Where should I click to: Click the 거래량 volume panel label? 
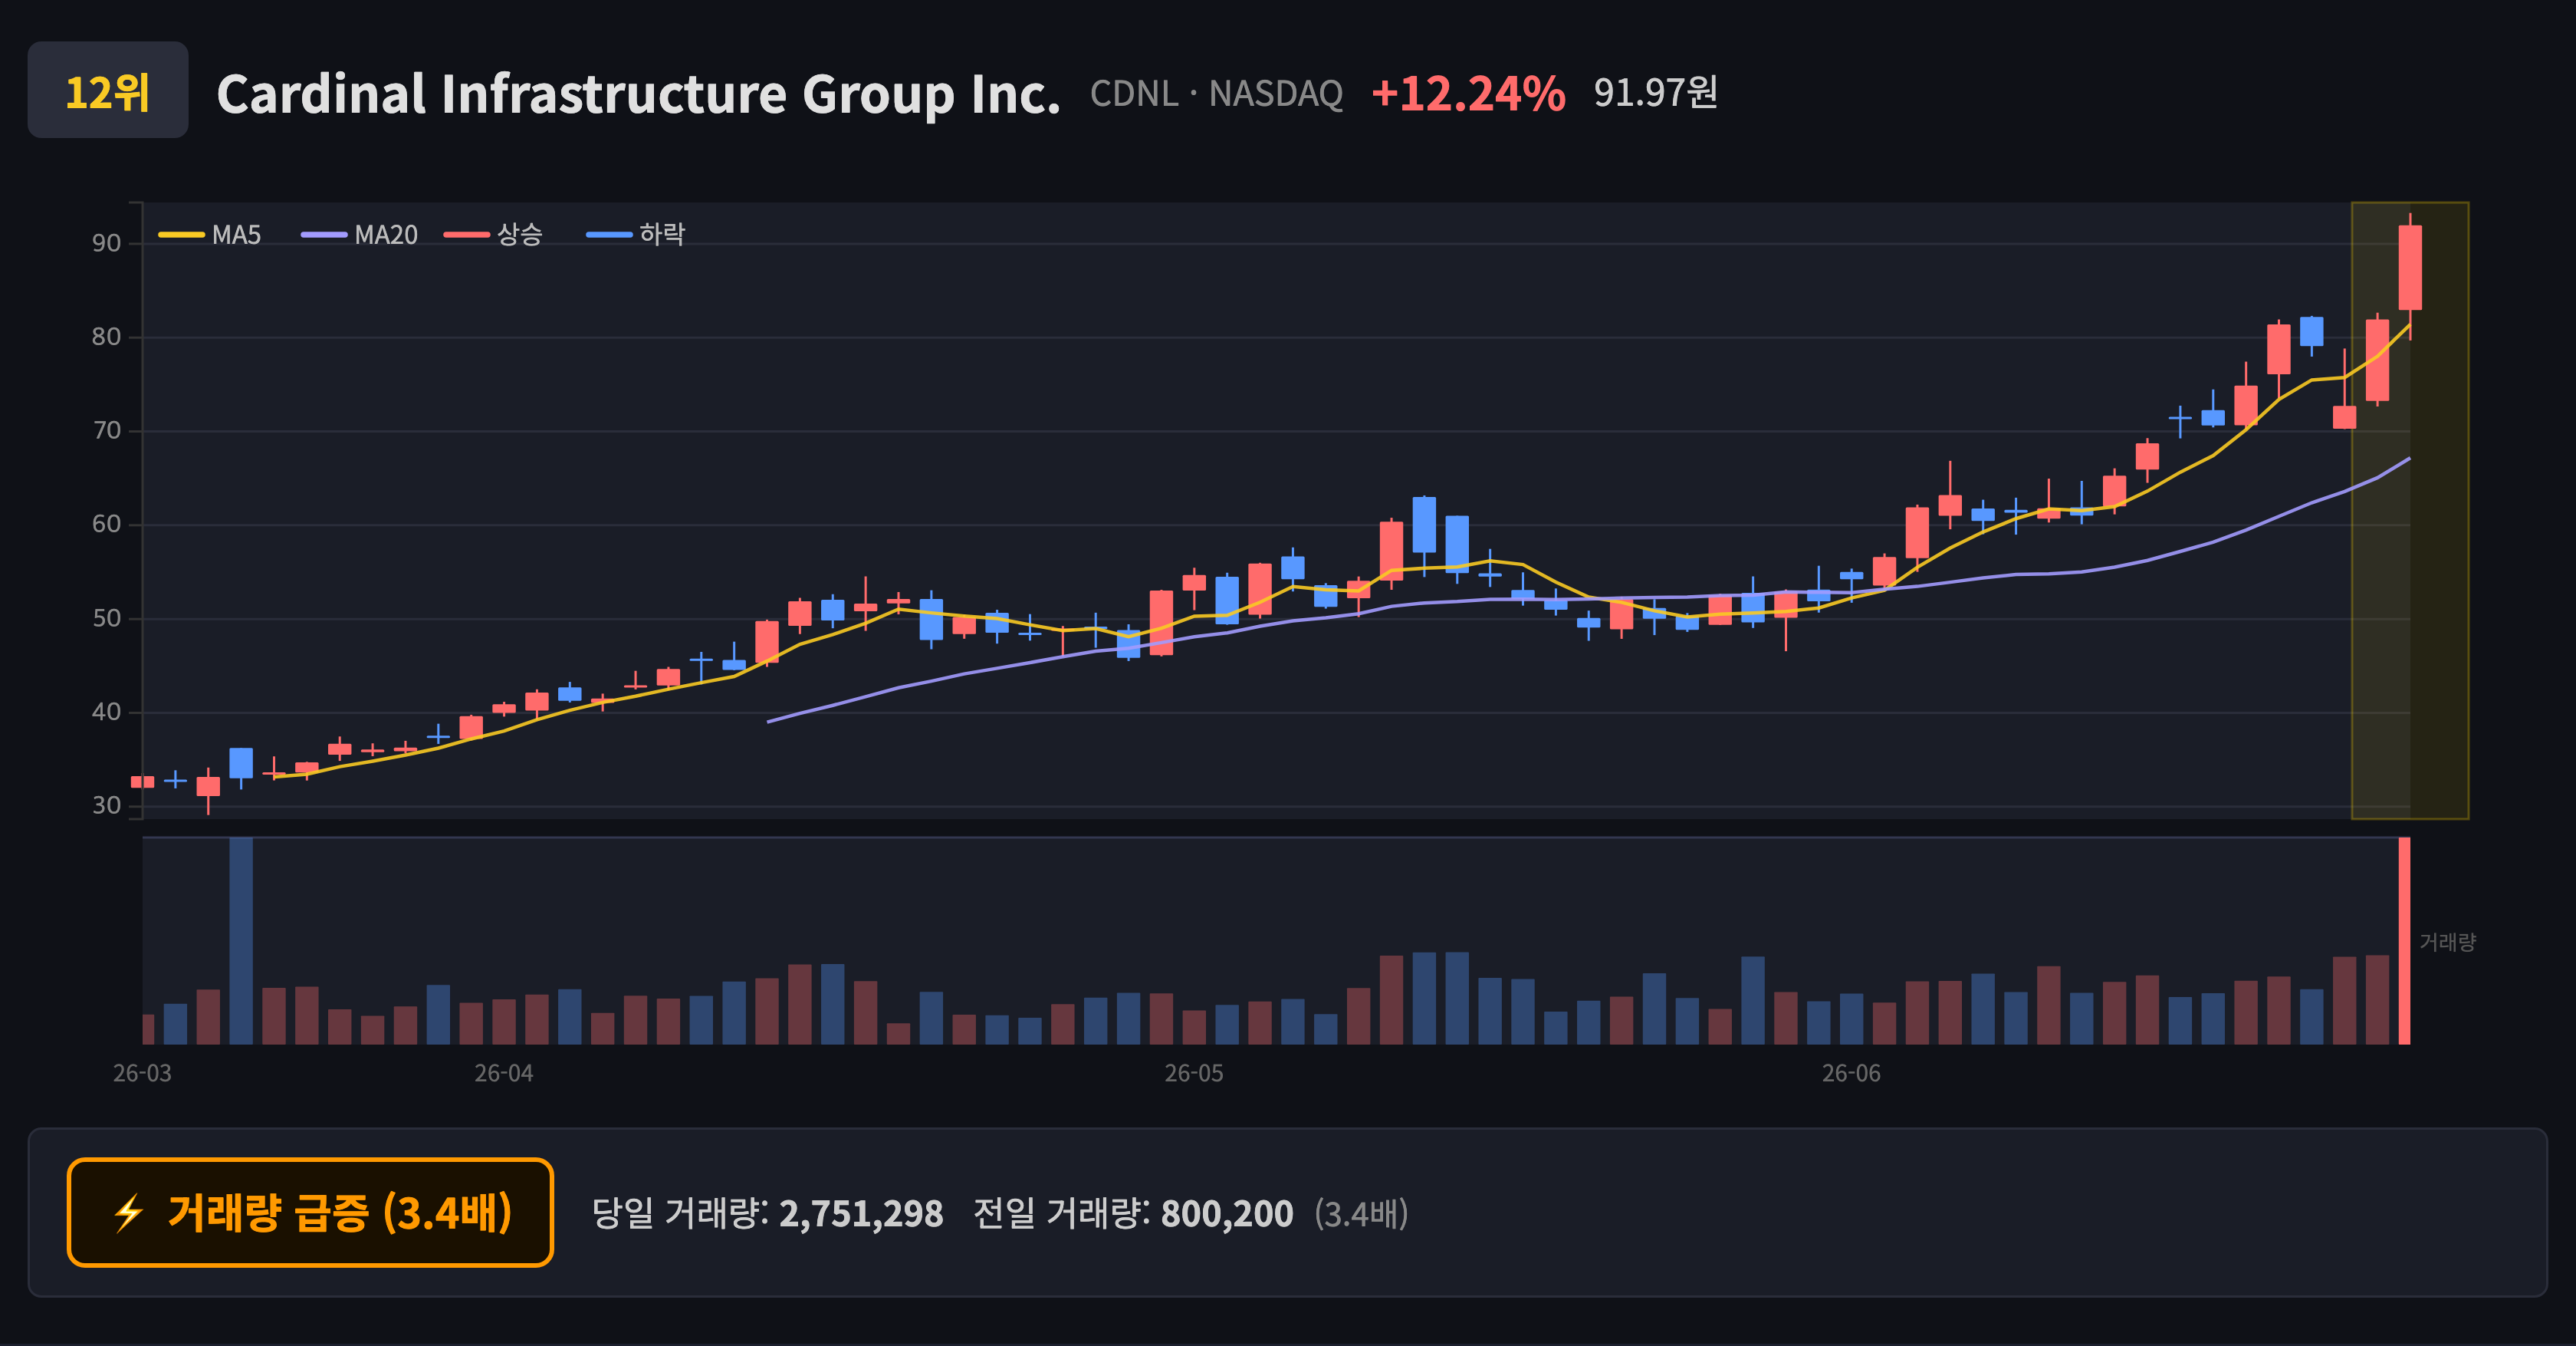click(2447, 942)
